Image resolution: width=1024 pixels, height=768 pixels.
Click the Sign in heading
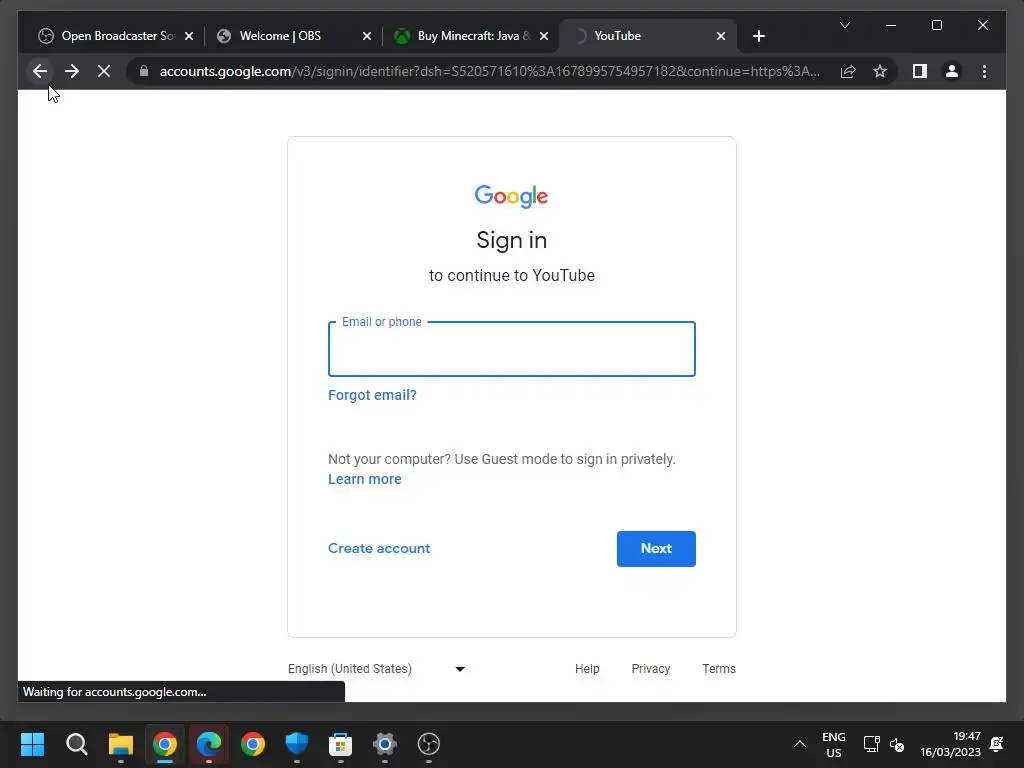pyautogui.click(x=511, y=240)
